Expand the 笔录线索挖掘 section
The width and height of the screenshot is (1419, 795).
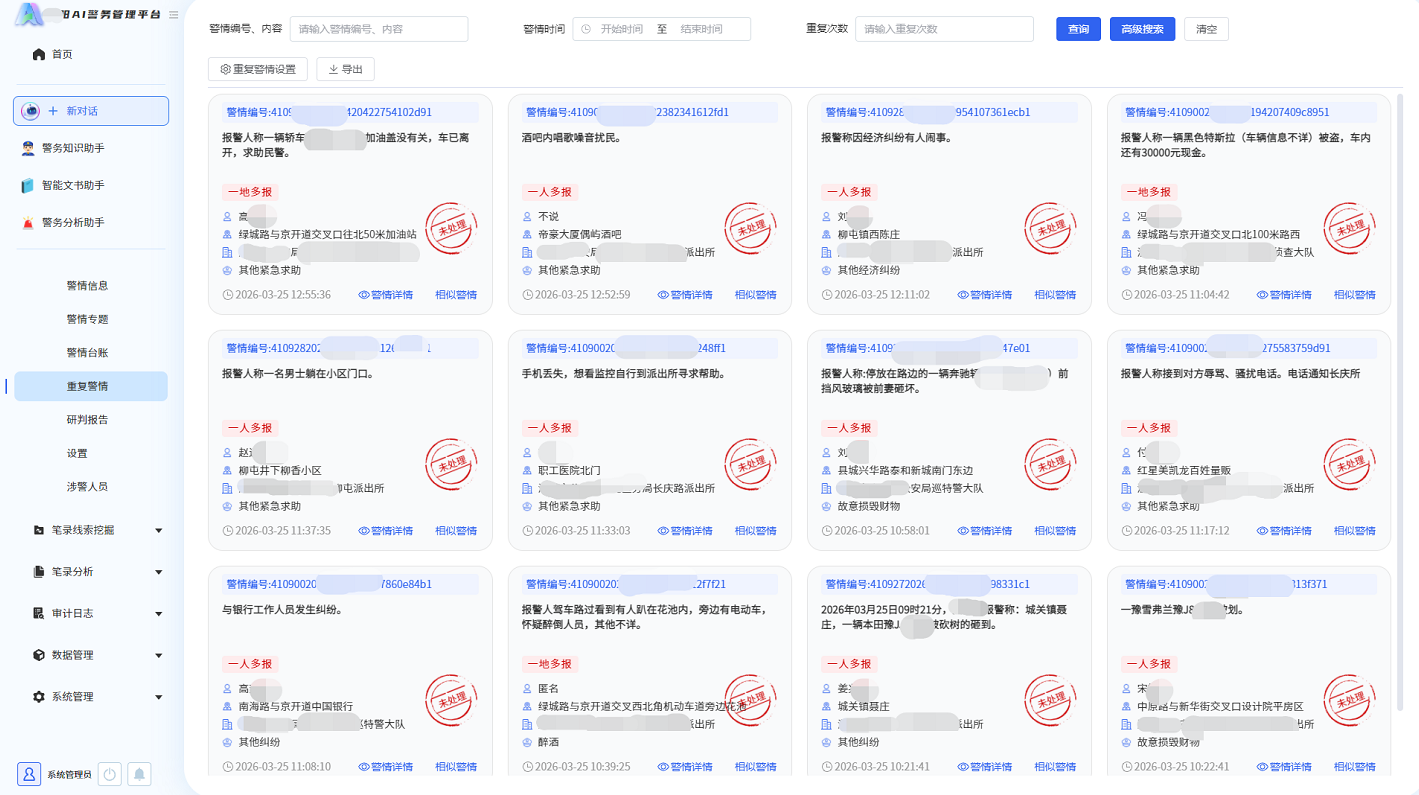[x=85, y=530]
